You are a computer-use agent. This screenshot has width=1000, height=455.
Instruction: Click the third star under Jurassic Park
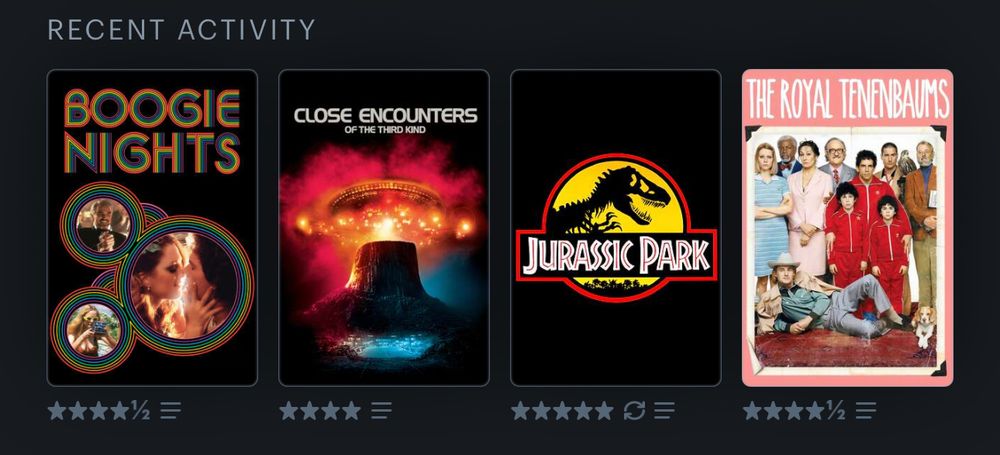562,410
